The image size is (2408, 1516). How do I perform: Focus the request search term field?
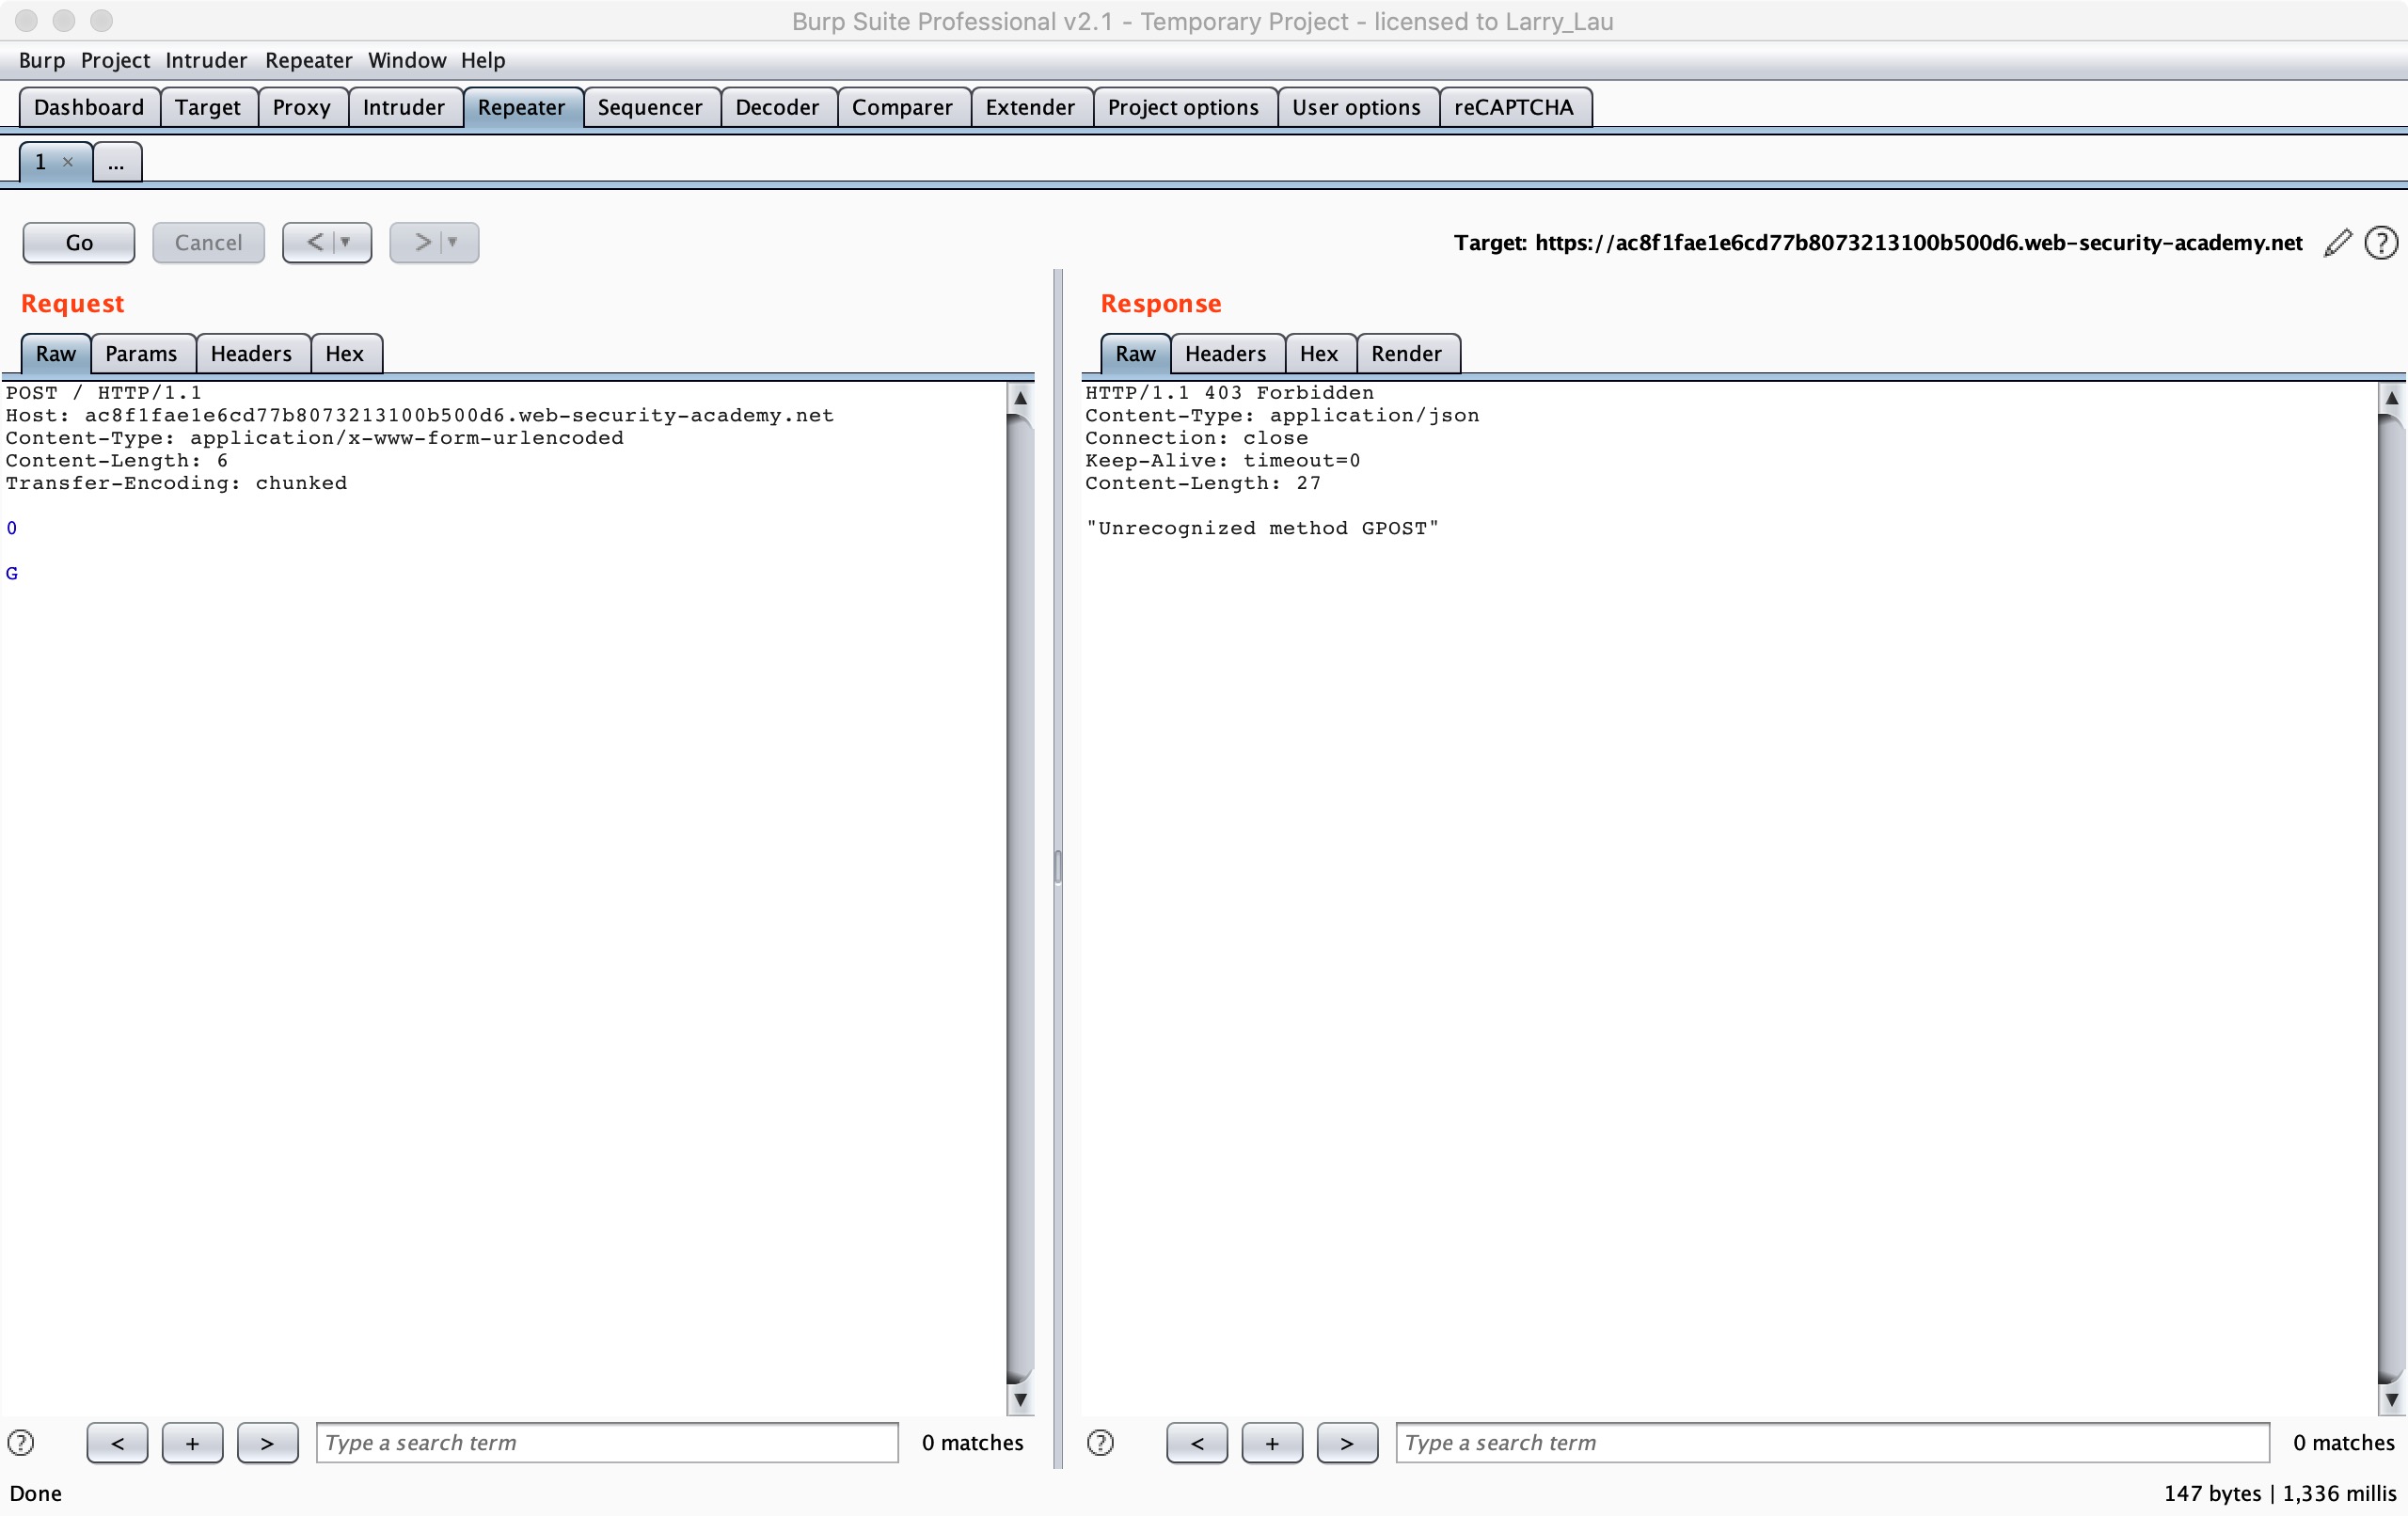607,1442
